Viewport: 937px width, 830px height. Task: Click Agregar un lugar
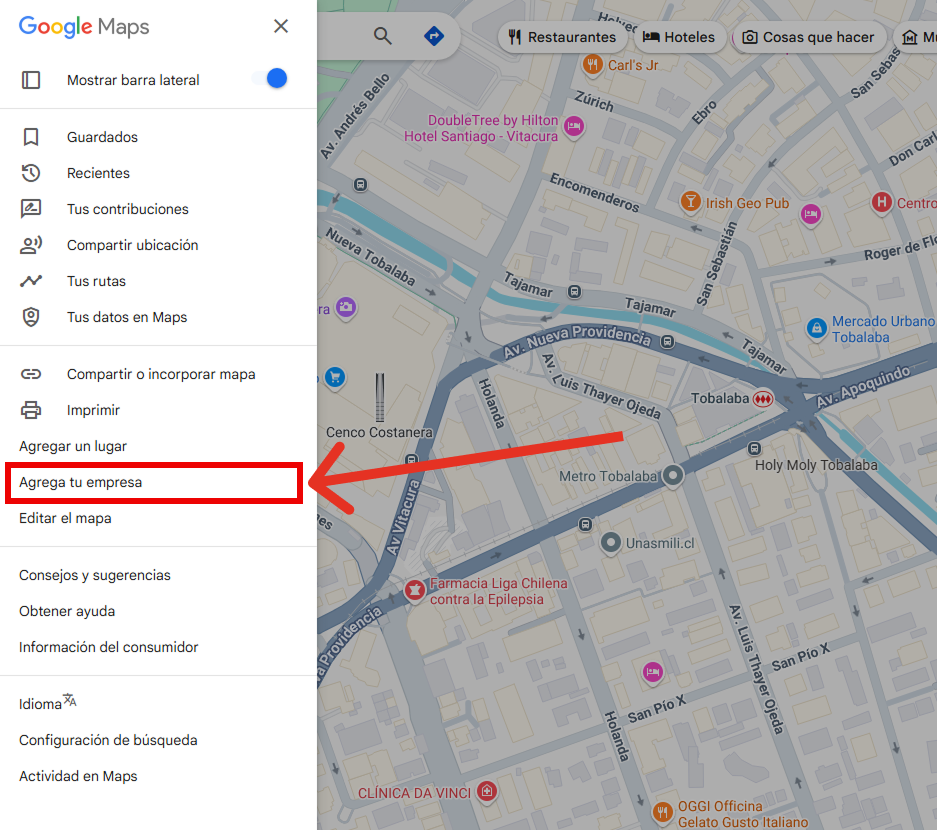pos(158,446)
